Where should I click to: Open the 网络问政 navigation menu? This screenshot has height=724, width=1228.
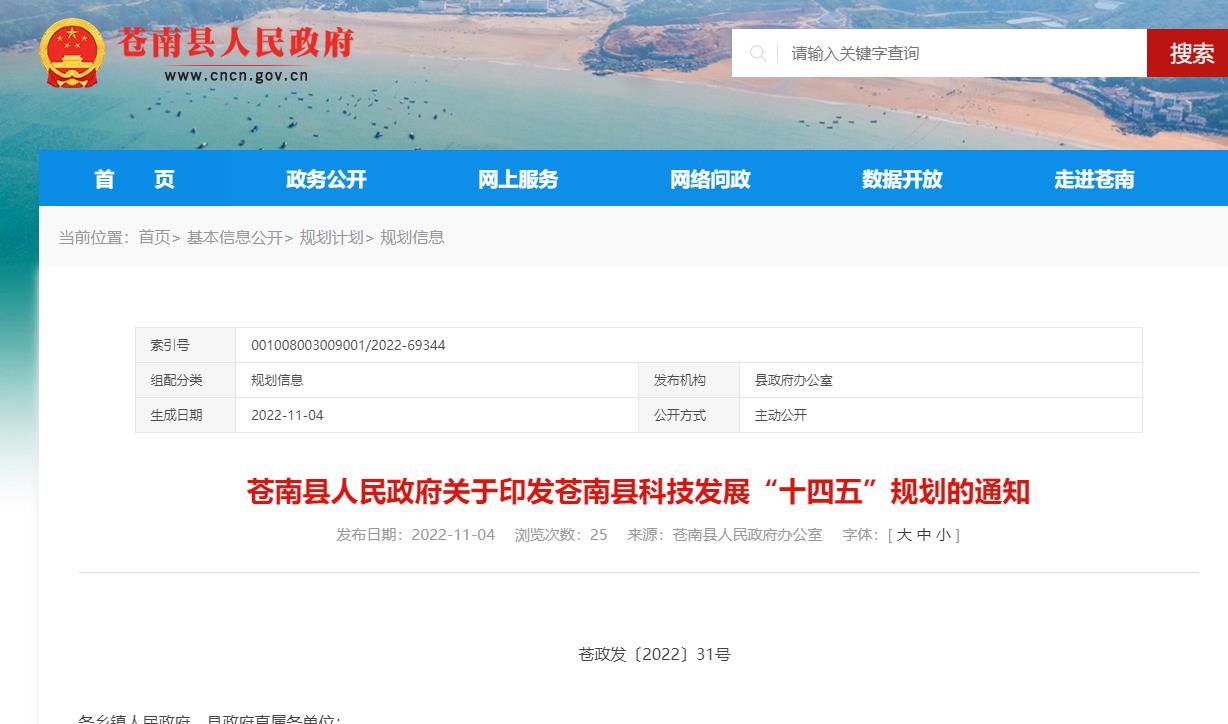[710, 179]
